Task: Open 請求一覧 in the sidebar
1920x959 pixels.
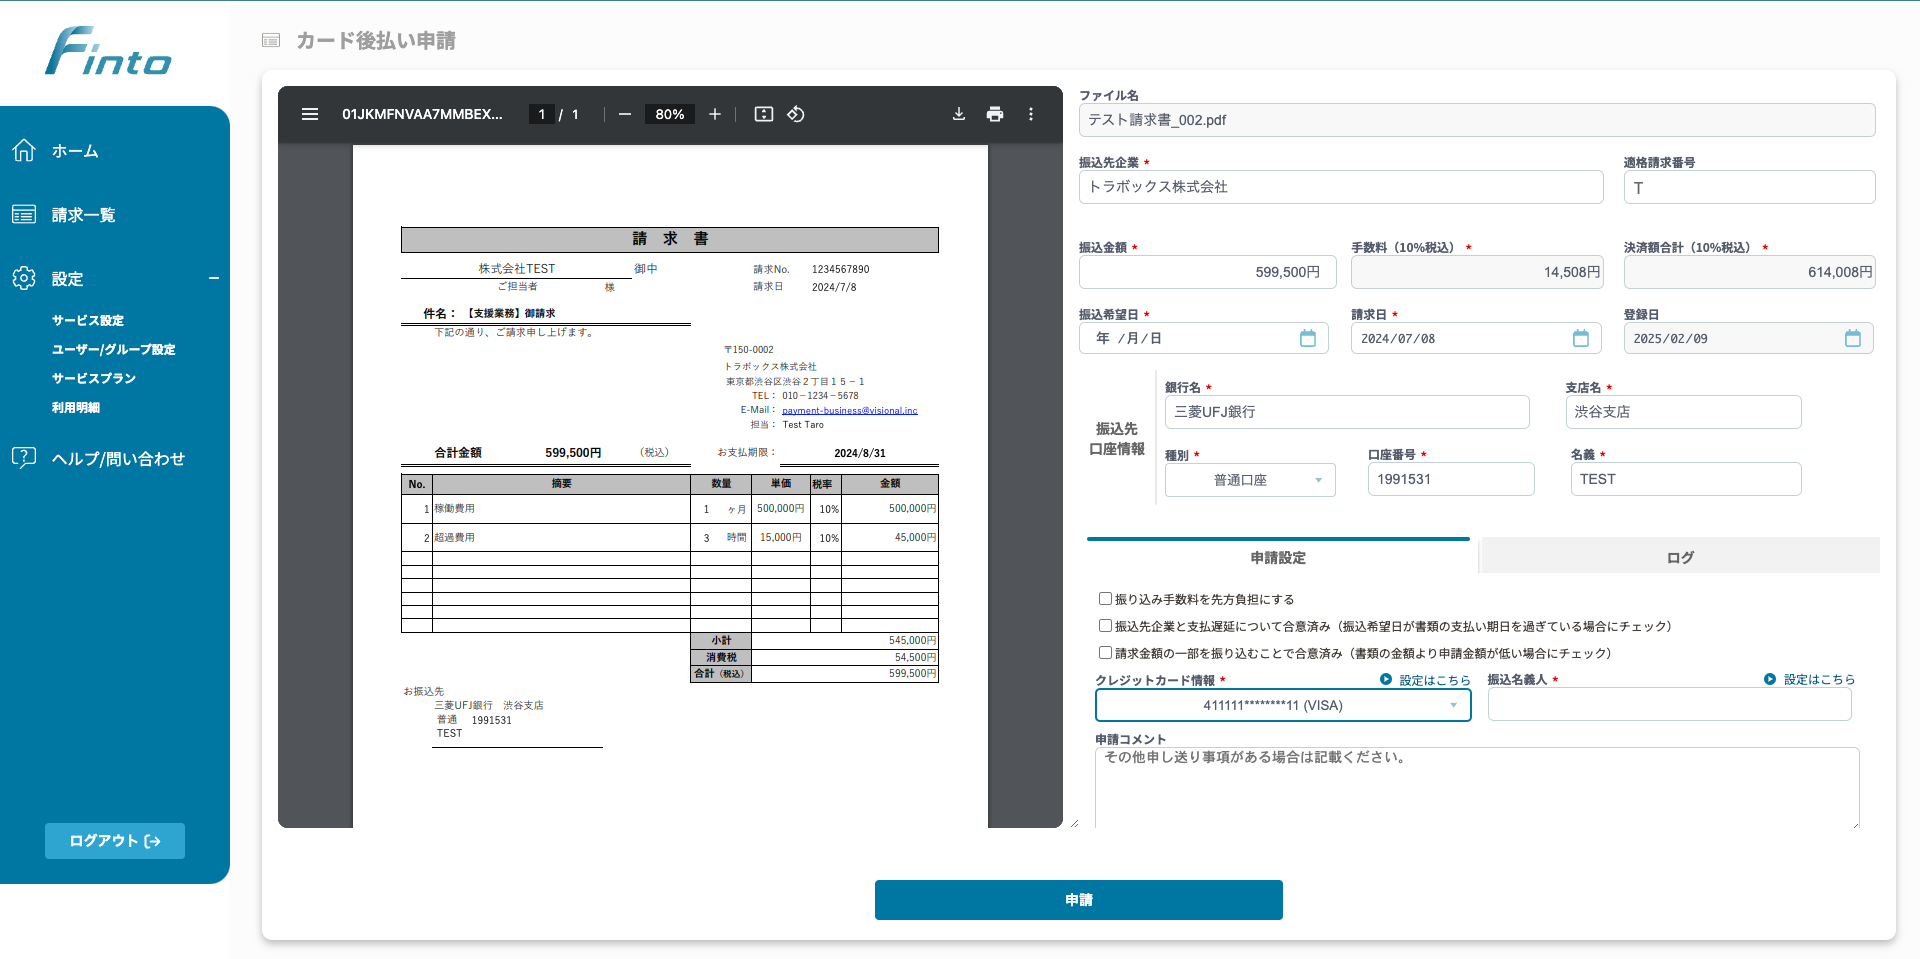Action: click(x=84, y=215)
